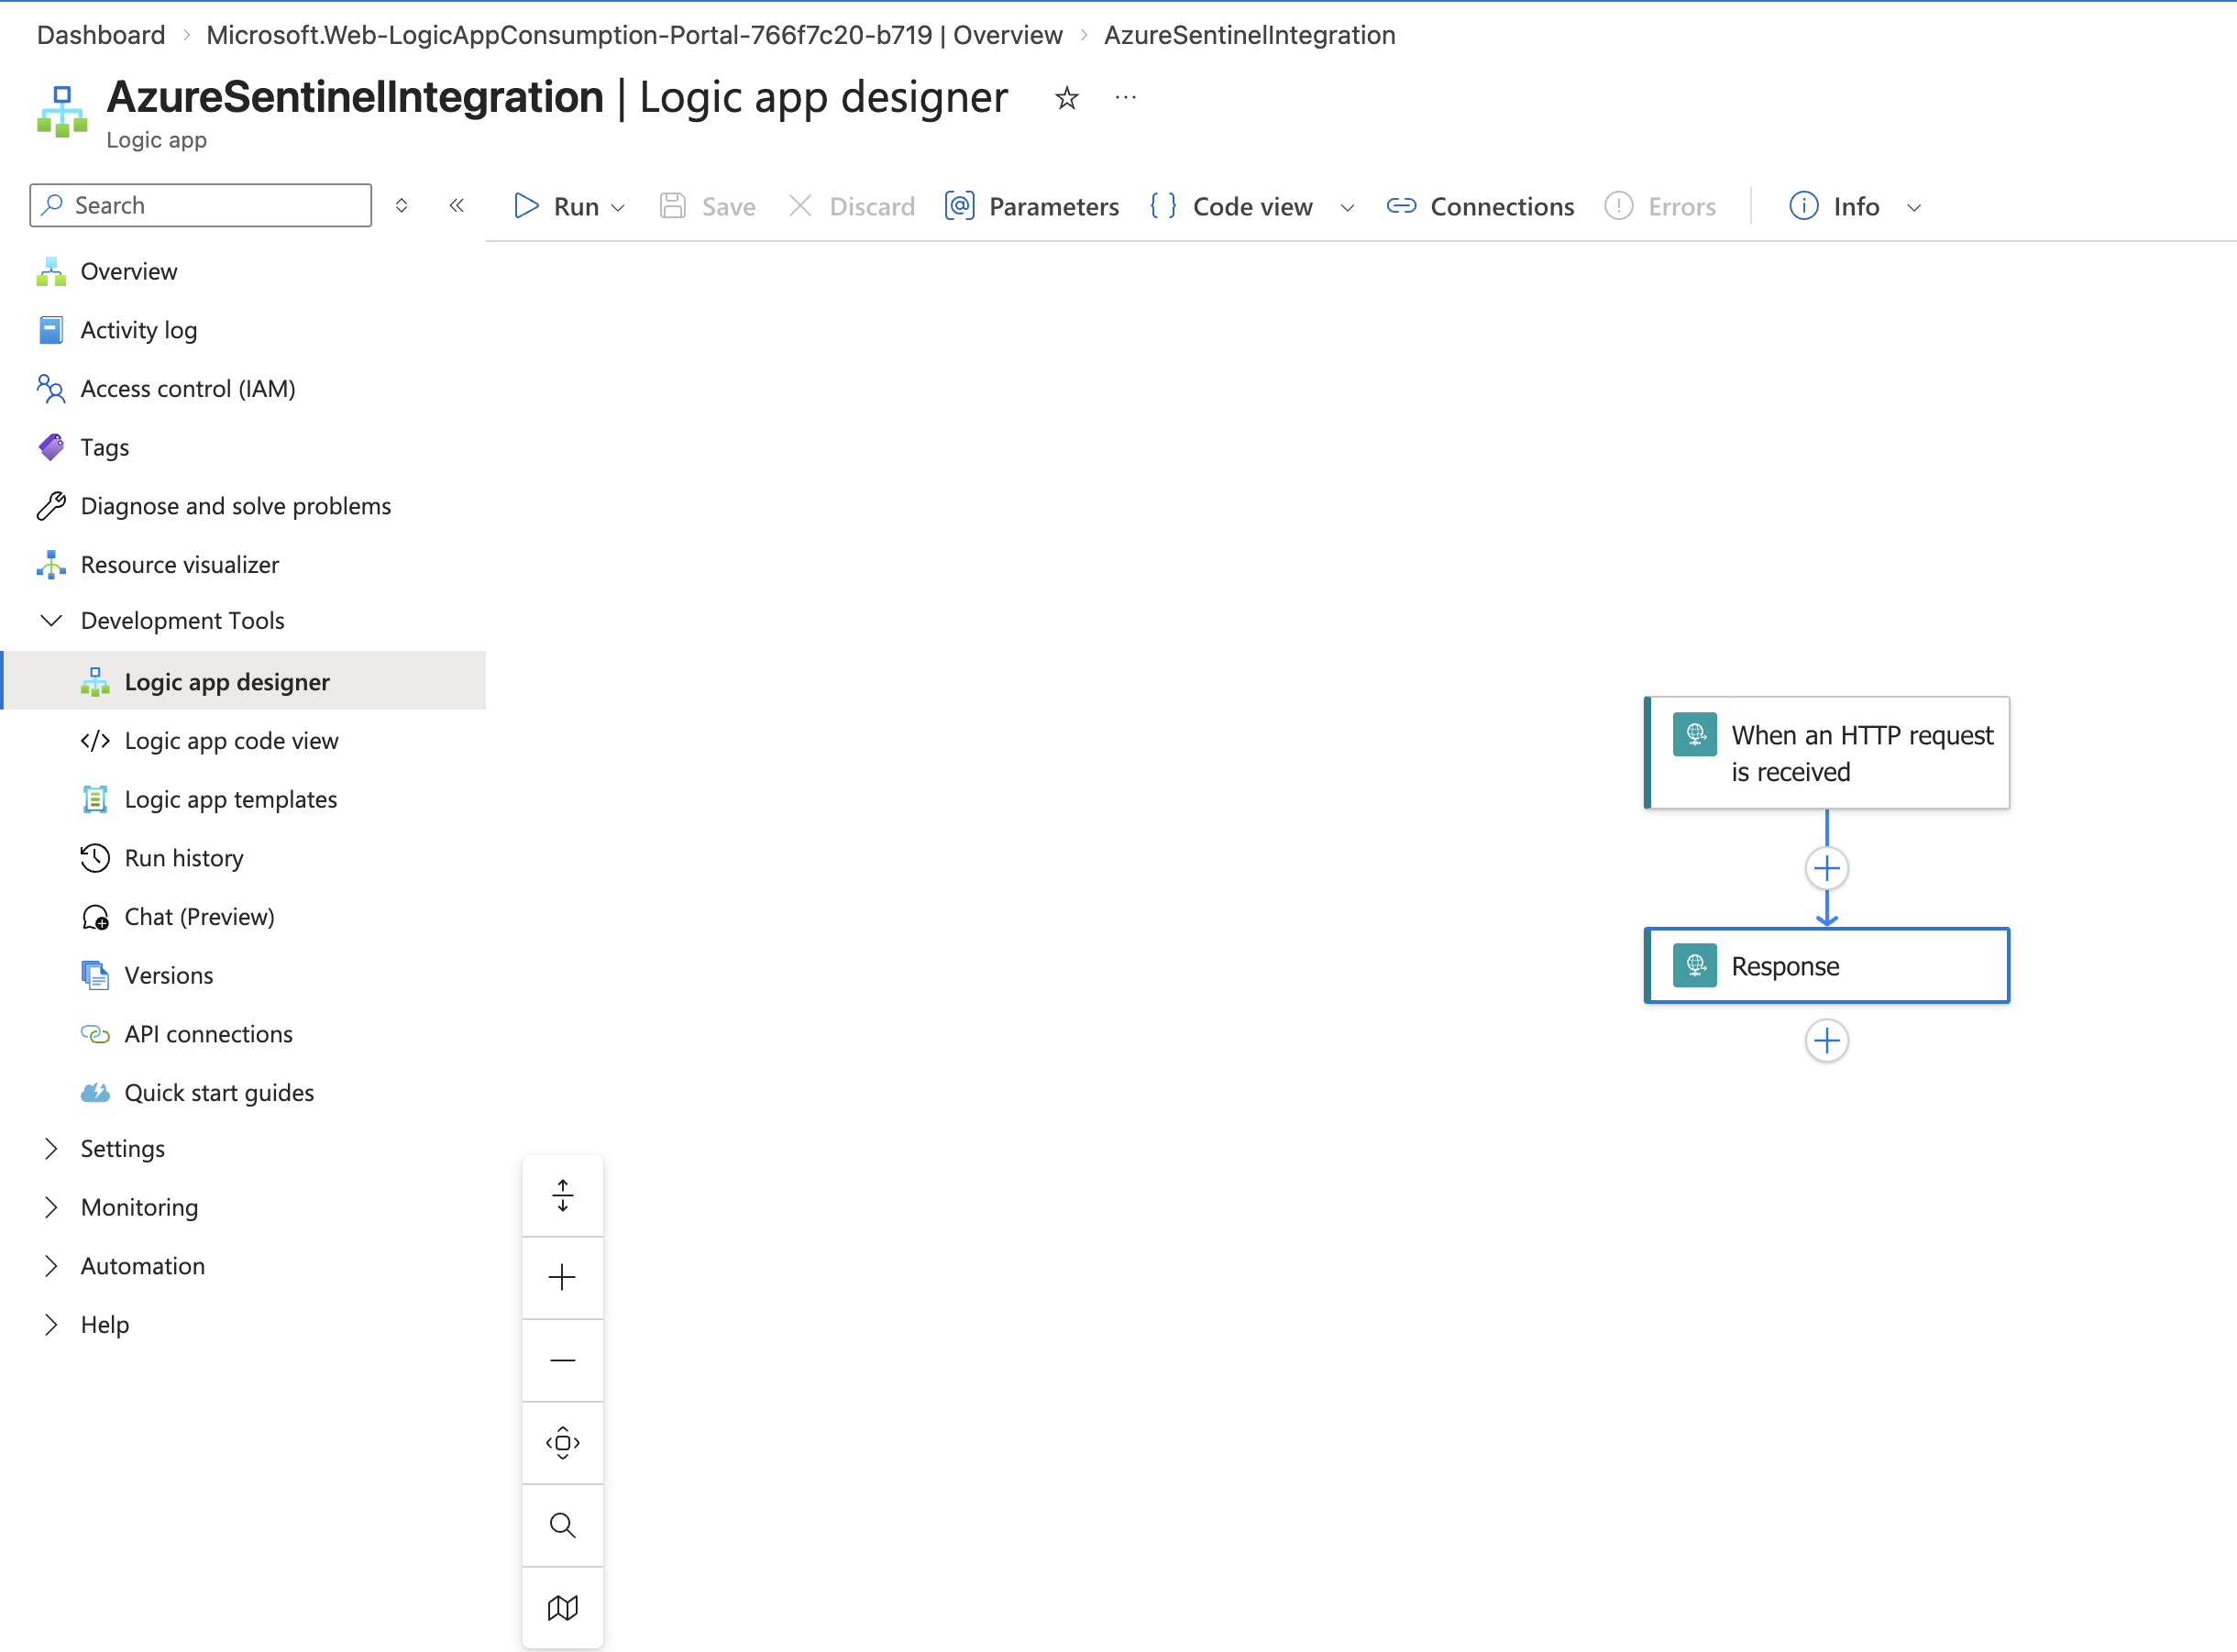Toggle the minimap icon on canvas controls
Image resolution: width=2237 pixels, height=1652 pixels.
[x=562, y=1608]
